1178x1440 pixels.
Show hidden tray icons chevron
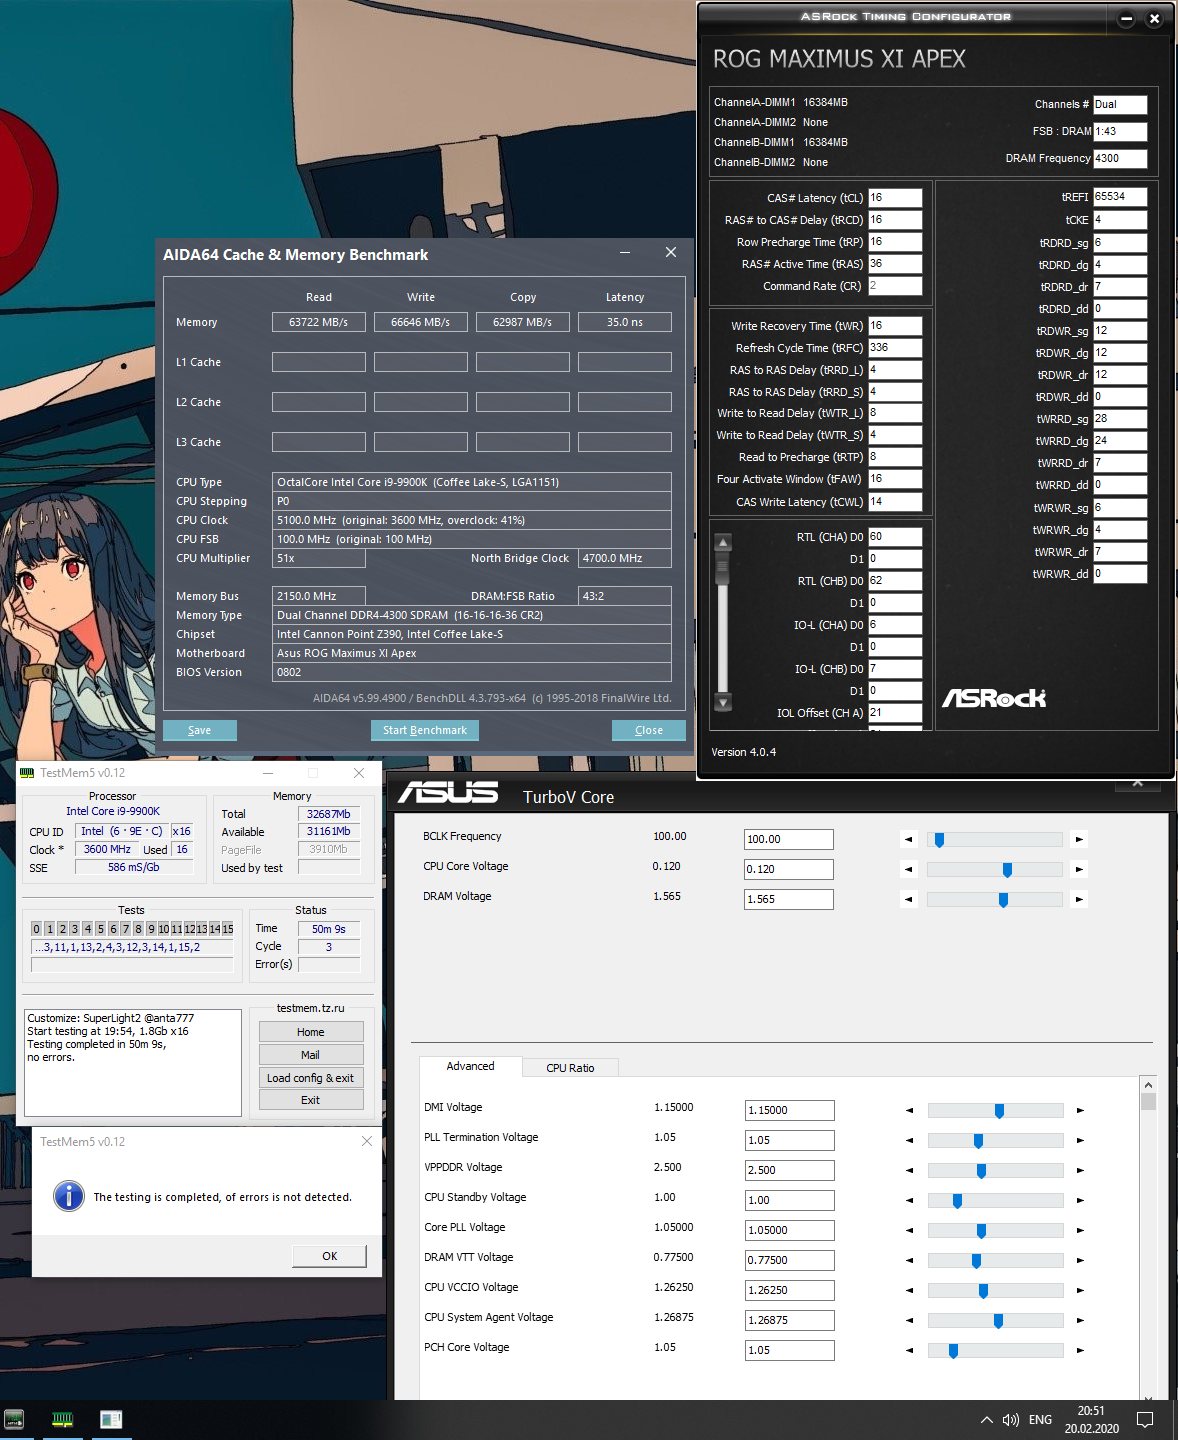986,1420
